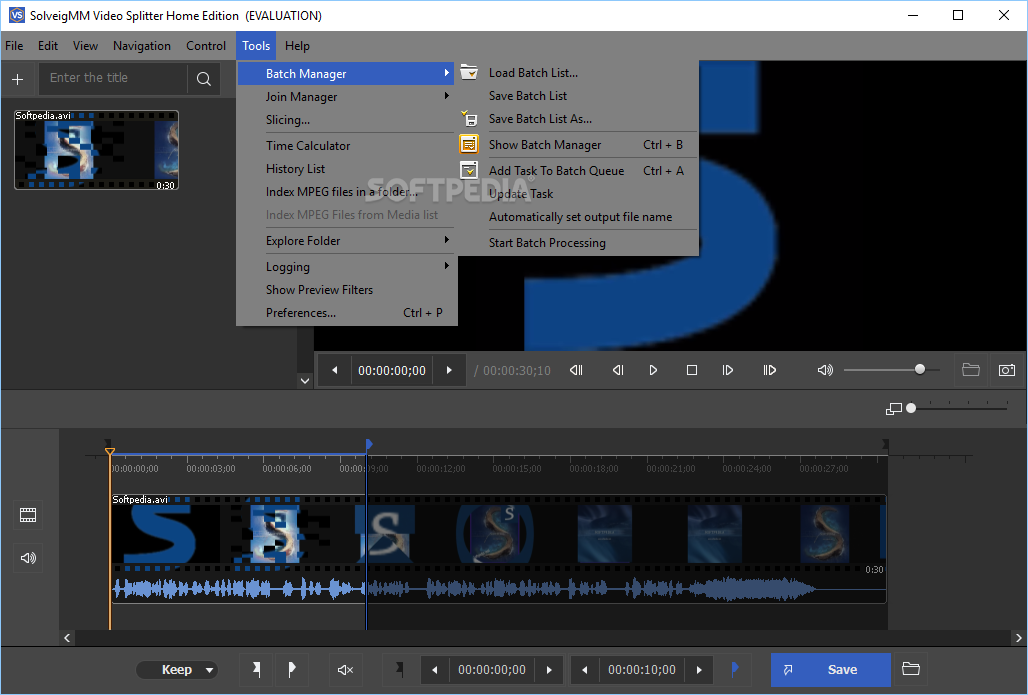The width and height of the screenshot is (1028, 695).
Task: Expand the Logging submenu
Action: click(446, 266)
